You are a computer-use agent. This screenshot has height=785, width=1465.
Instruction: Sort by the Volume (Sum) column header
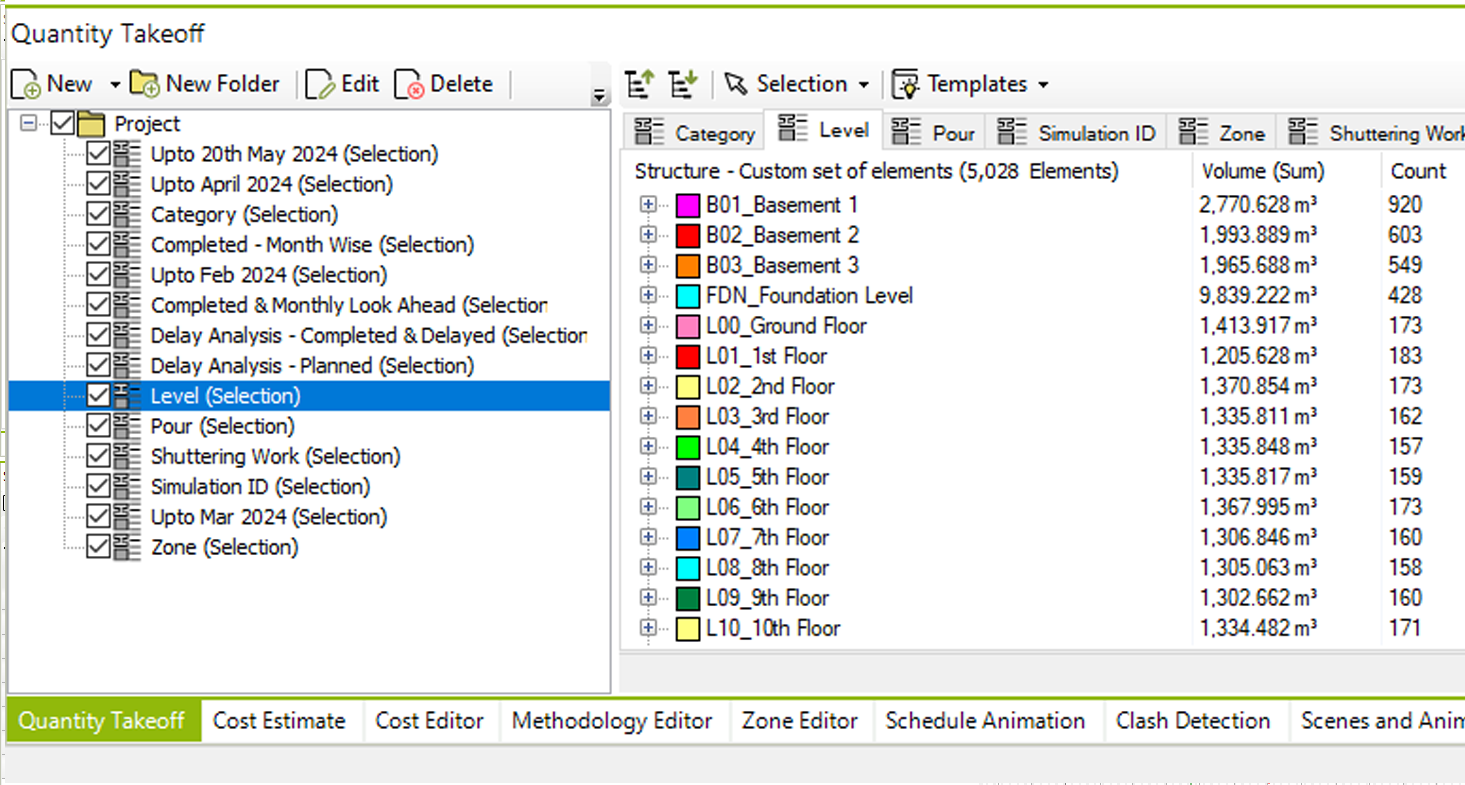tap(1263, 171)
